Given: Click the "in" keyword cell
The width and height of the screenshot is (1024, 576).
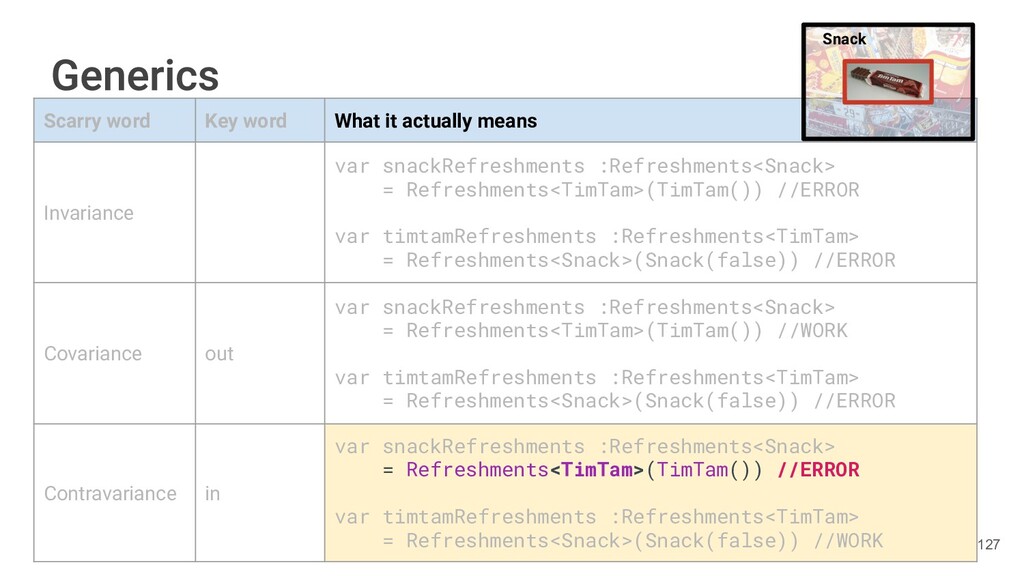Looking at the screenshot, I should [212, 494].
